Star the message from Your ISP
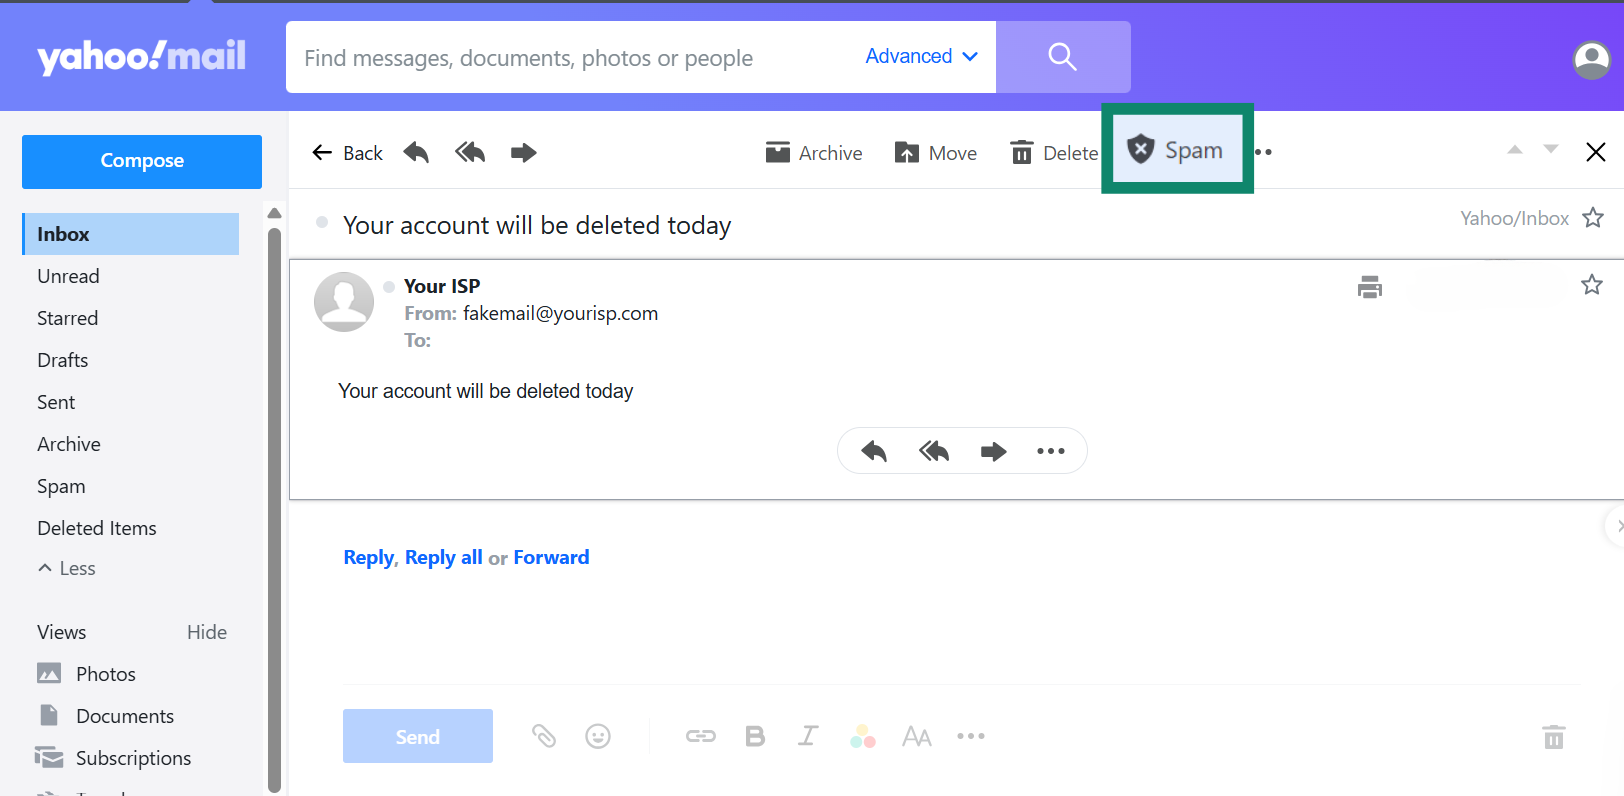The width and height of the screenshot is (1624, 796). tap(1591, 285)
